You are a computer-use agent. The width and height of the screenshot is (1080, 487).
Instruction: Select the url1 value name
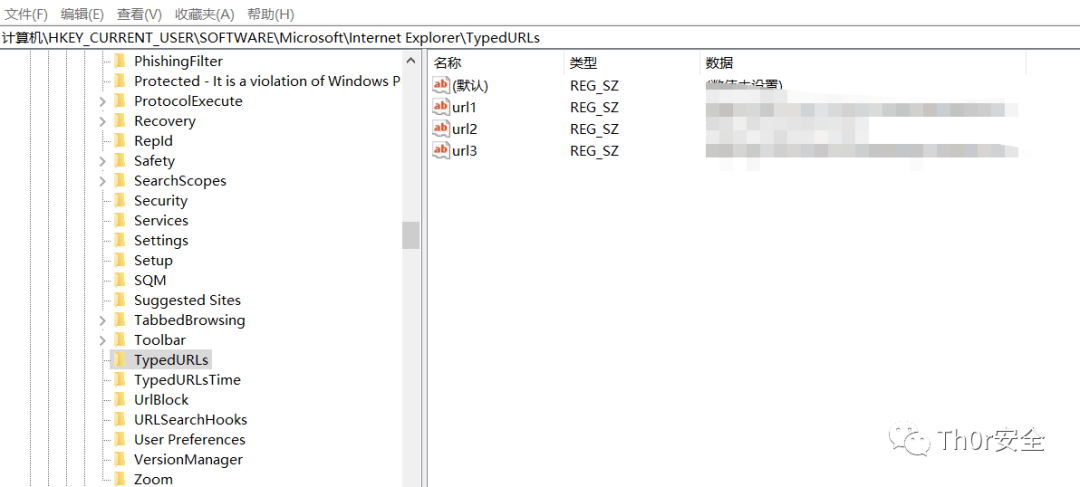(464, 107)
